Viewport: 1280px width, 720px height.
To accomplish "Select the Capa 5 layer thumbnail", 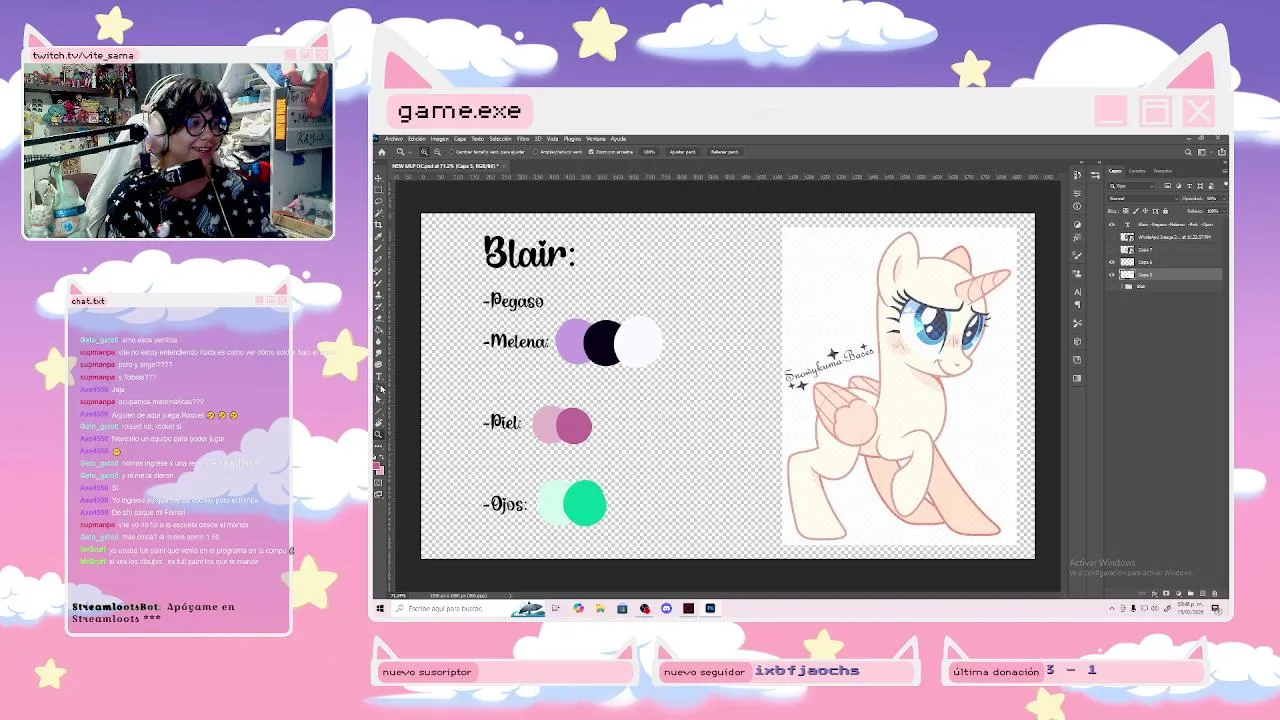I will [1127, 275].
